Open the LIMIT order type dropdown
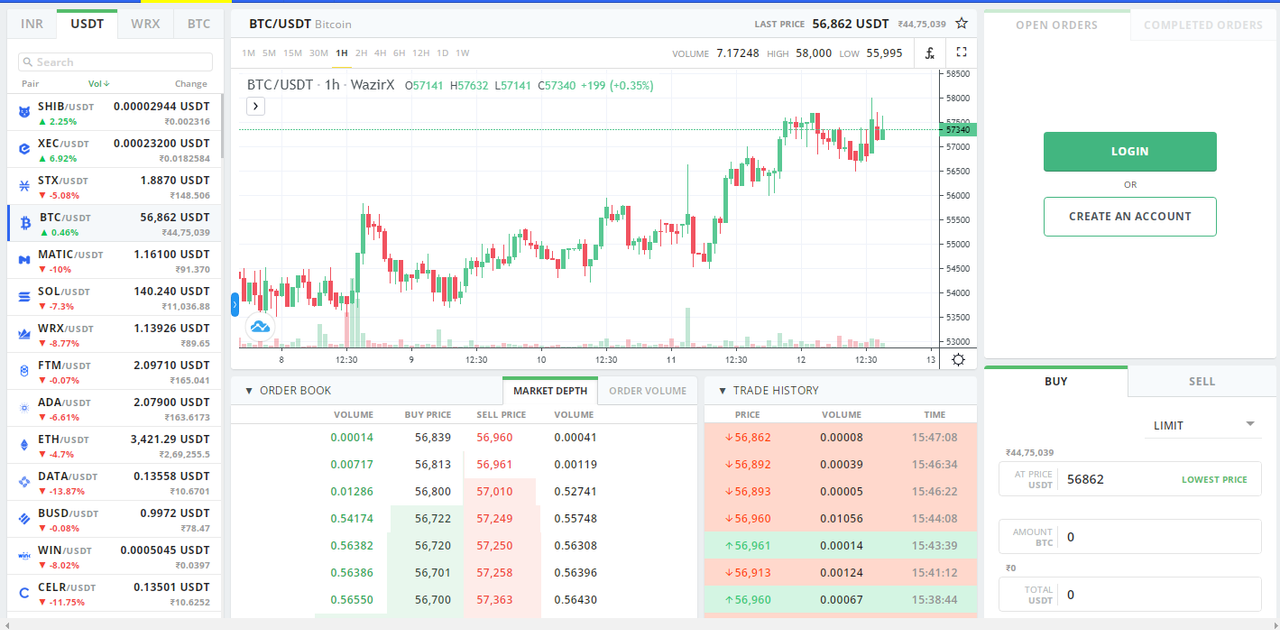This screenshot has width=1280, height=630. [1203, 425]
